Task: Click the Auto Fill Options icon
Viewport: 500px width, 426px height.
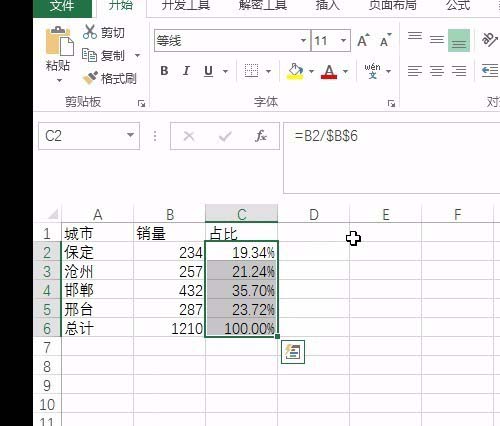Action: [293, 352]
